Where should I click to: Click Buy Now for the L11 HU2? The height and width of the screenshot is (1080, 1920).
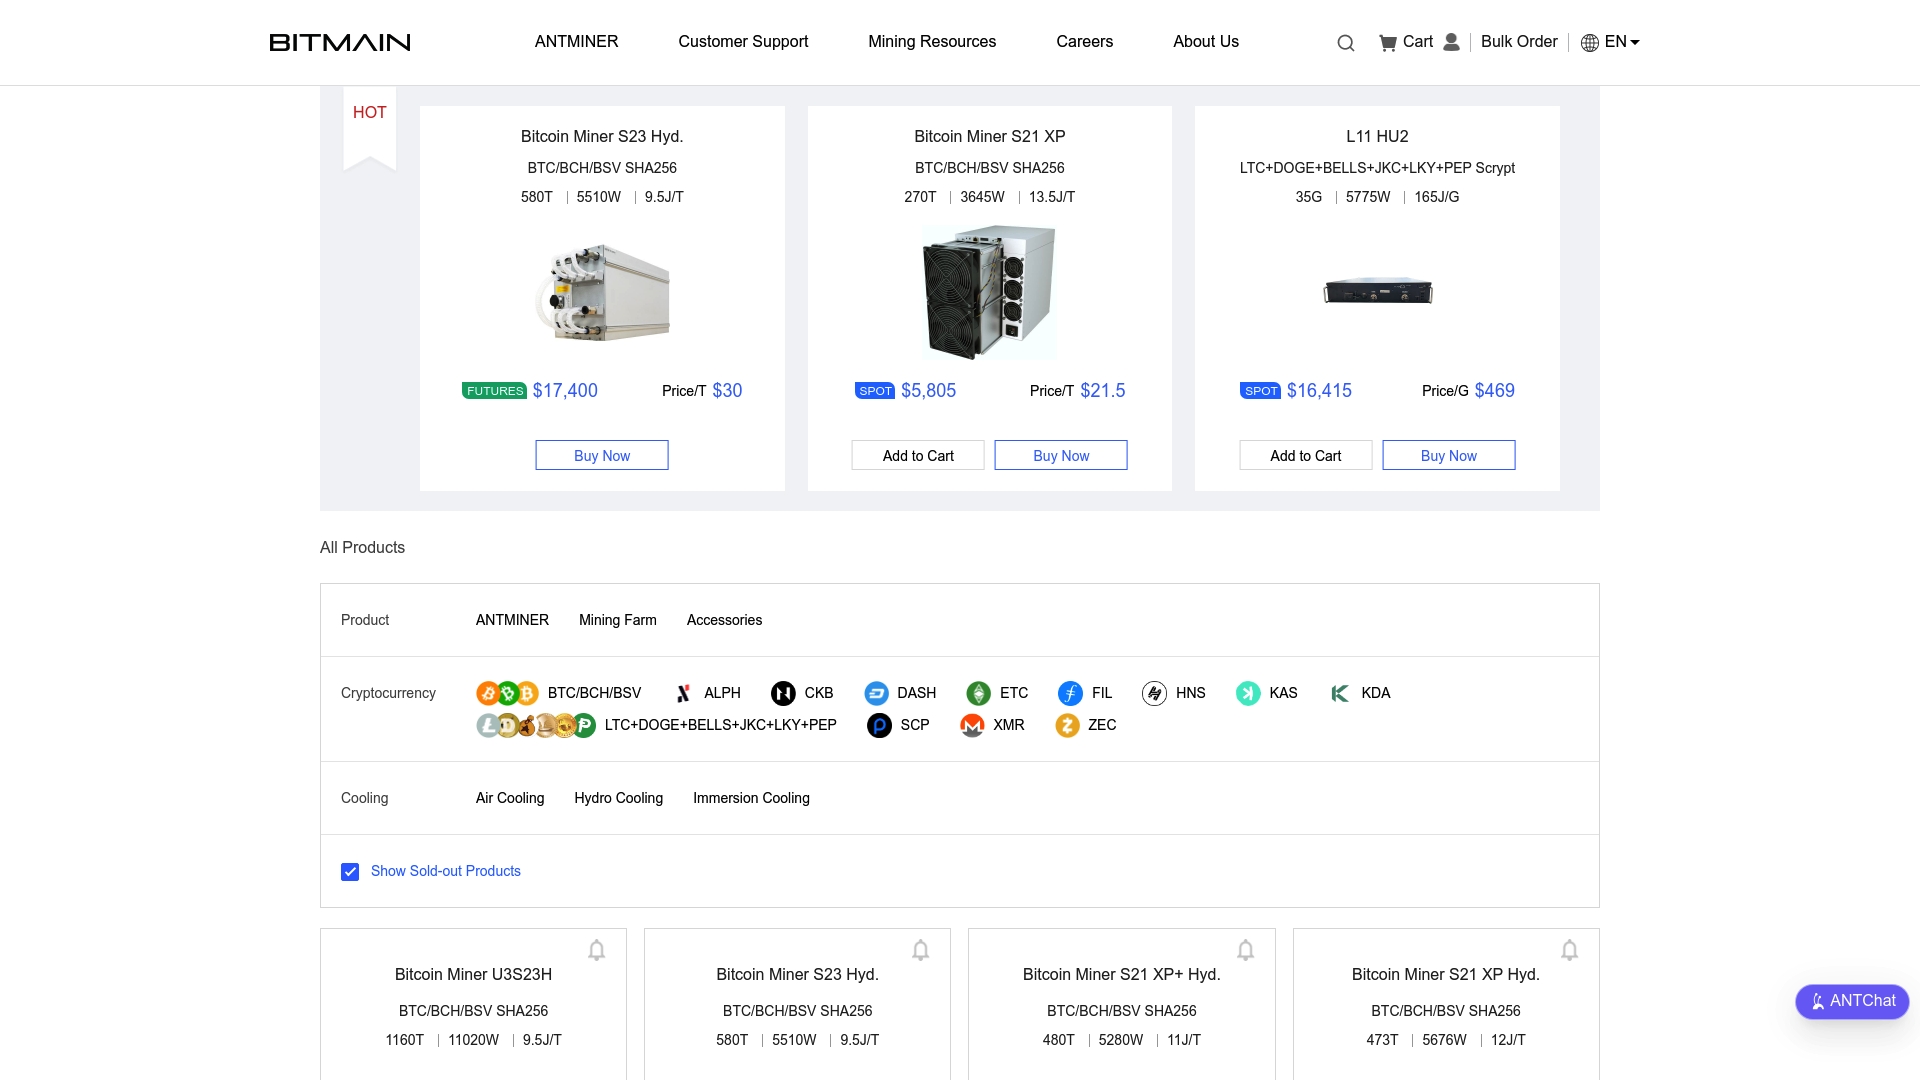click(1448, 455)
